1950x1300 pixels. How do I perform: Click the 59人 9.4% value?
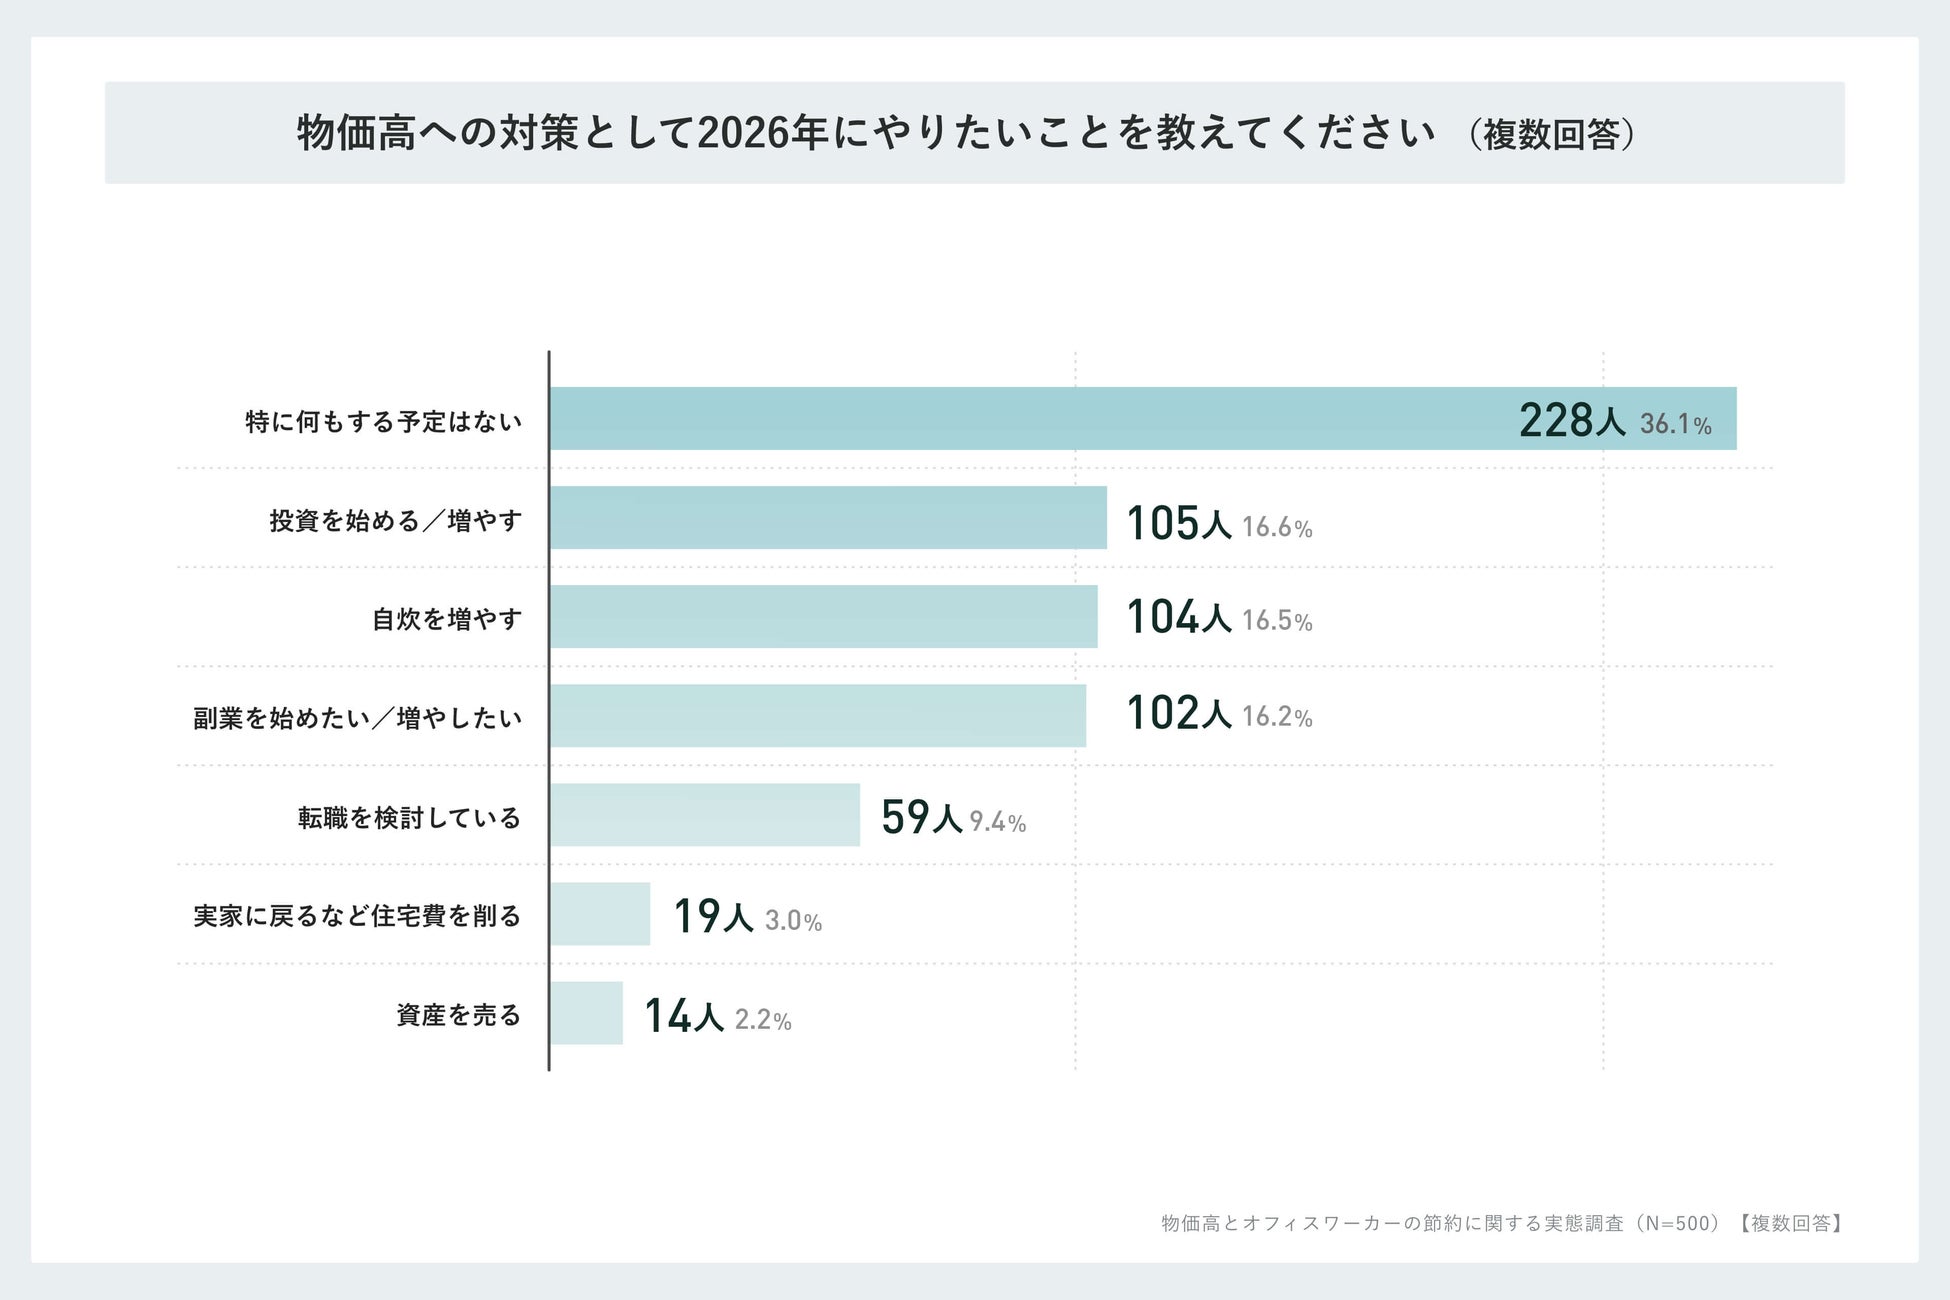[954, 817]
